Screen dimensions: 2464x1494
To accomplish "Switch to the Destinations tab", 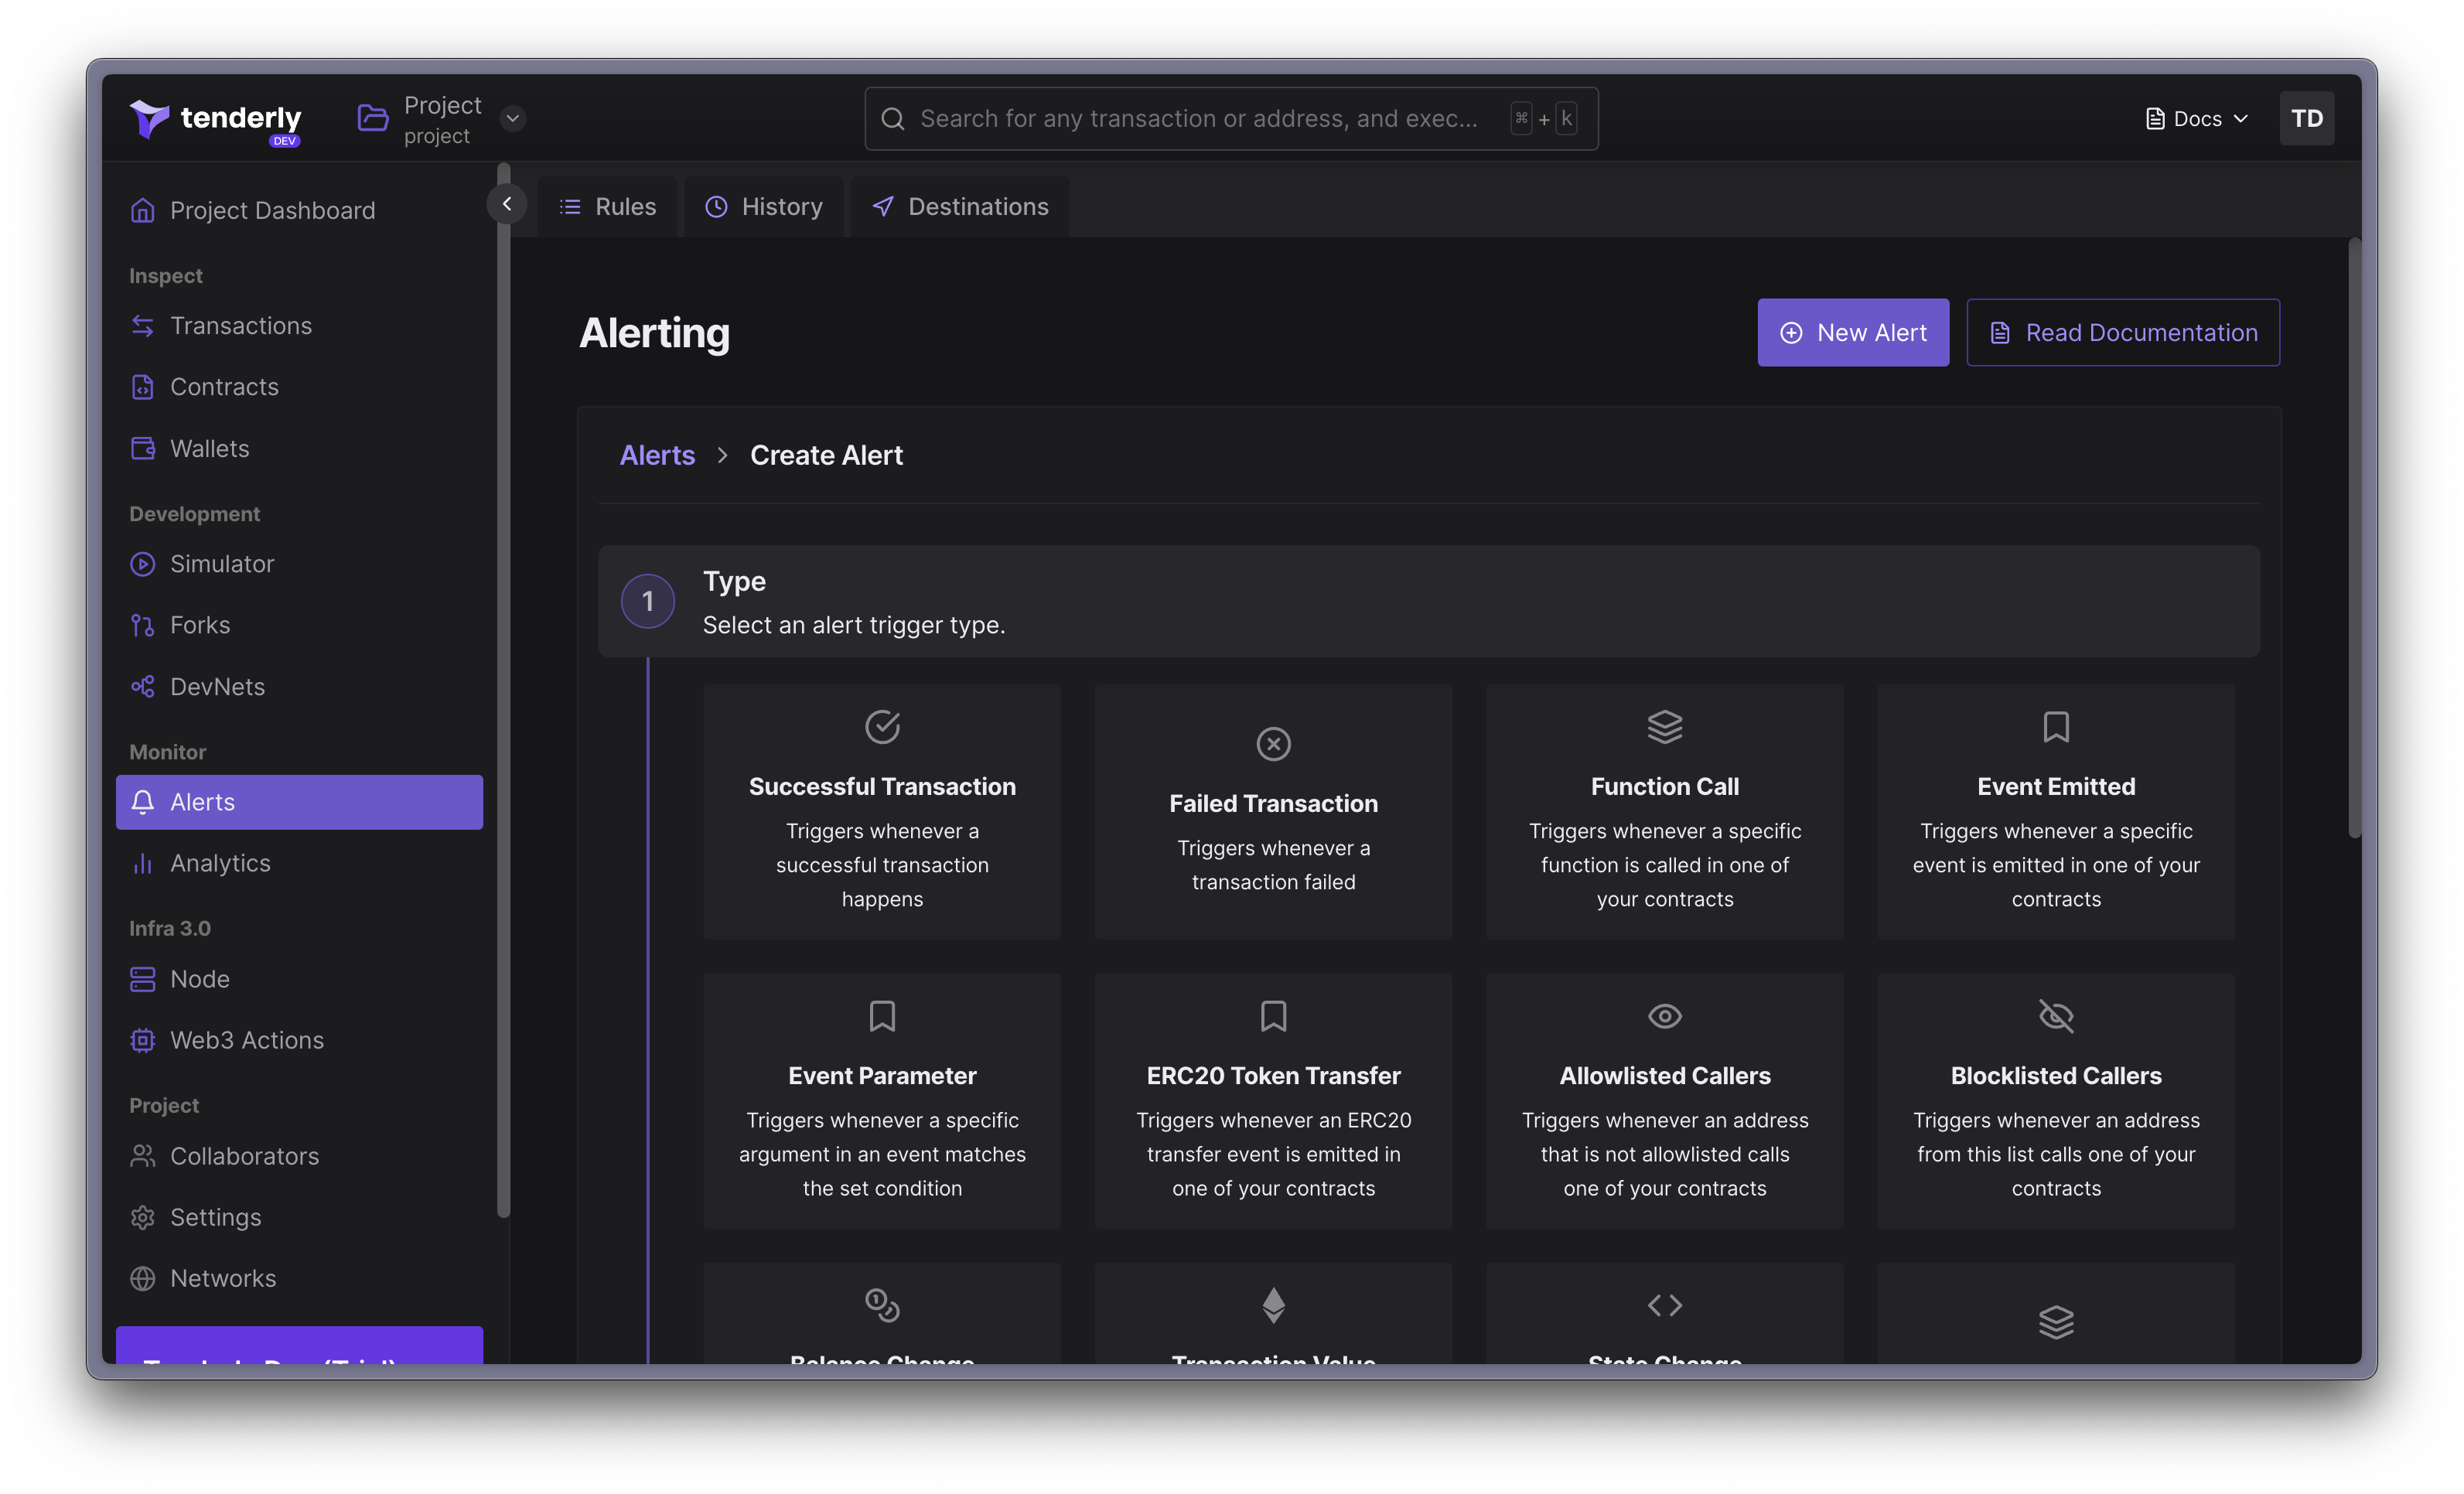I will [960, 207].
